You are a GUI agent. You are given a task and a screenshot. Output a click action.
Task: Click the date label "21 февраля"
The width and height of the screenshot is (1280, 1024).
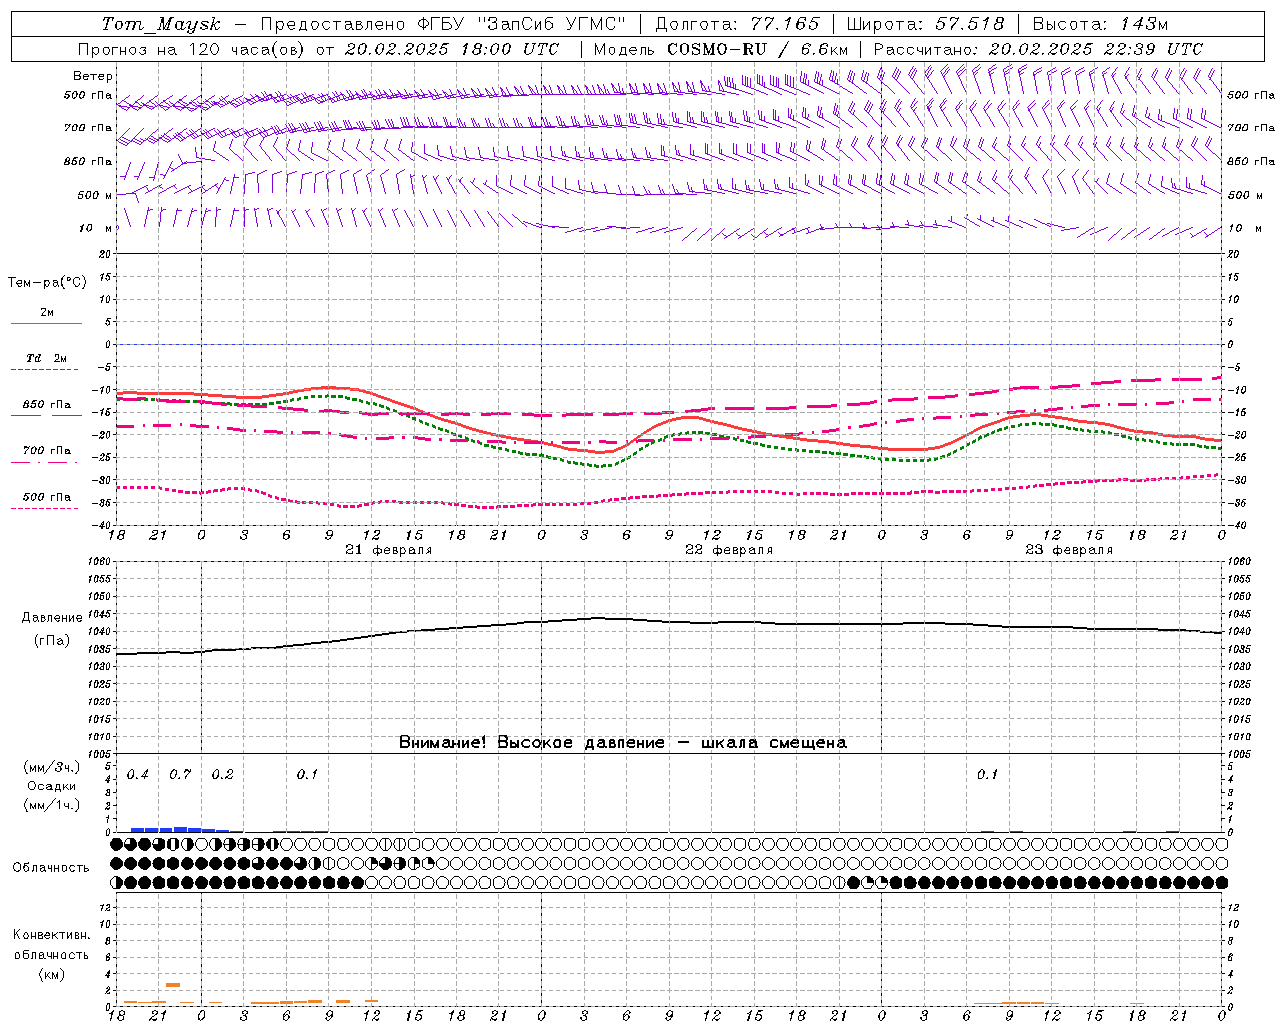[x=389, y=550]
